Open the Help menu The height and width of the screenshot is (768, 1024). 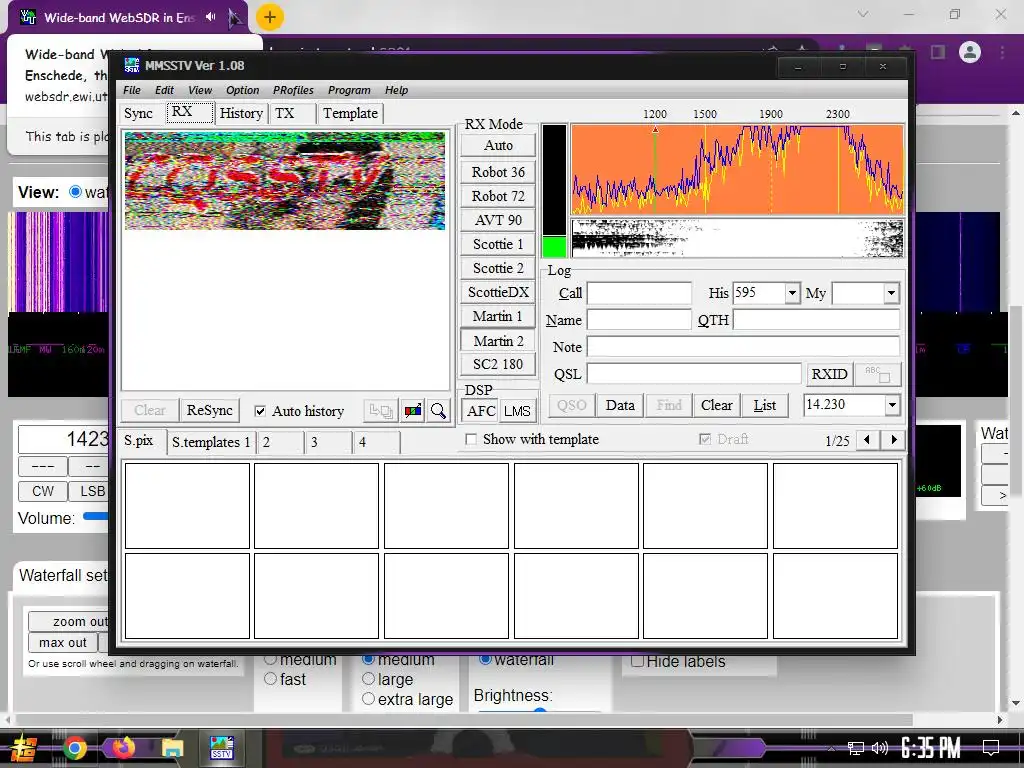click(x=396, y=90)
